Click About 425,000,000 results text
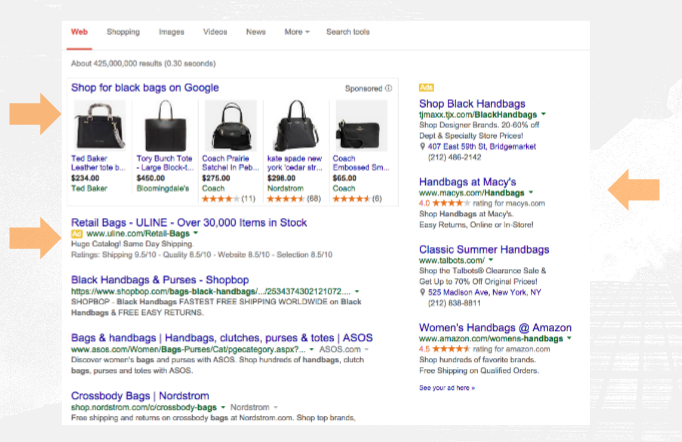Screen dimensions: 682x442 [x=144, y=64]
